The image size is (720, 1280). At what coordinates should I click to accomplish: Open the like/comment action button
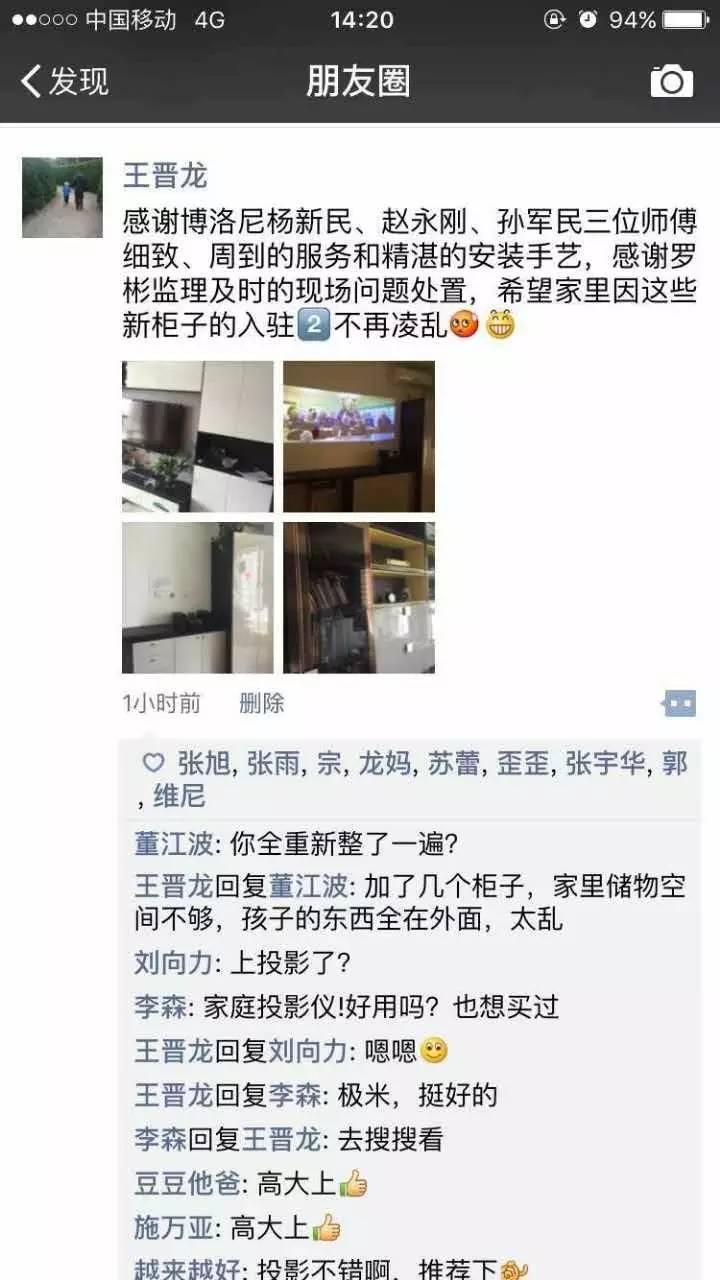[679, 704]
